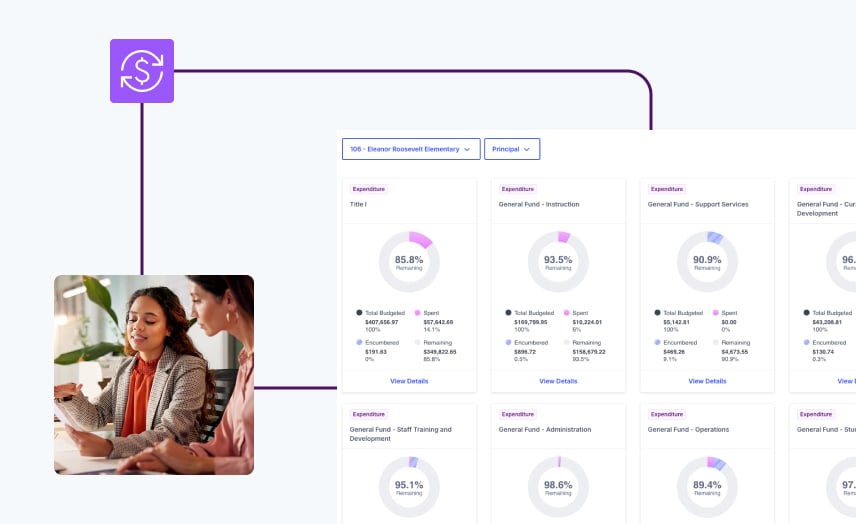Click the Expenditure tag on the Title I card
The width and height of the screenshot is (856, 524).
point(368,189)
